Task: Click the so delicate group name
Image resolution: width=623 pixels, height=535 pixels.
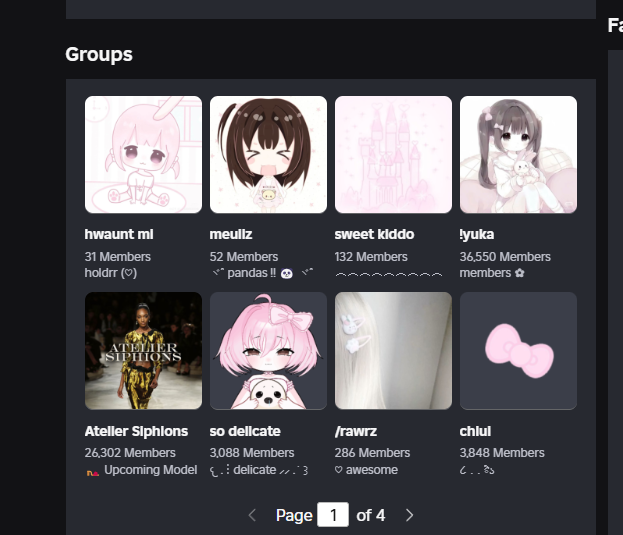Action: (x=245, y=431)
